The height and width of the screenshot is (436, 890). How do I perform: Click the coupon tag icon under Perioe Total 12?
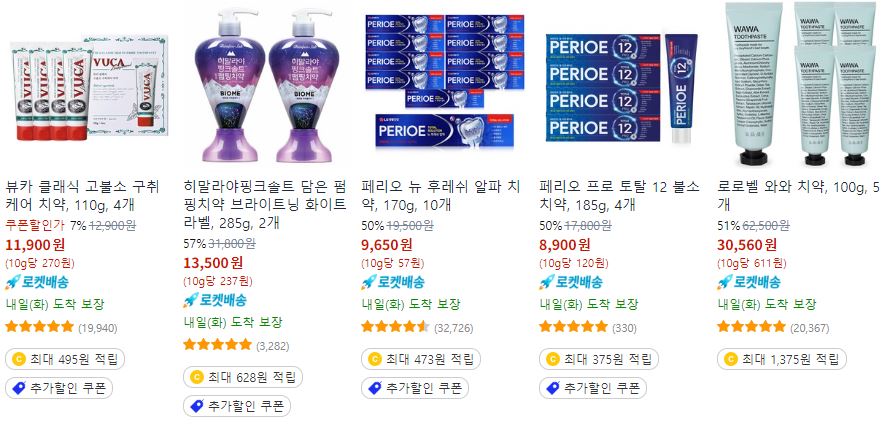[x=553, y=388]
